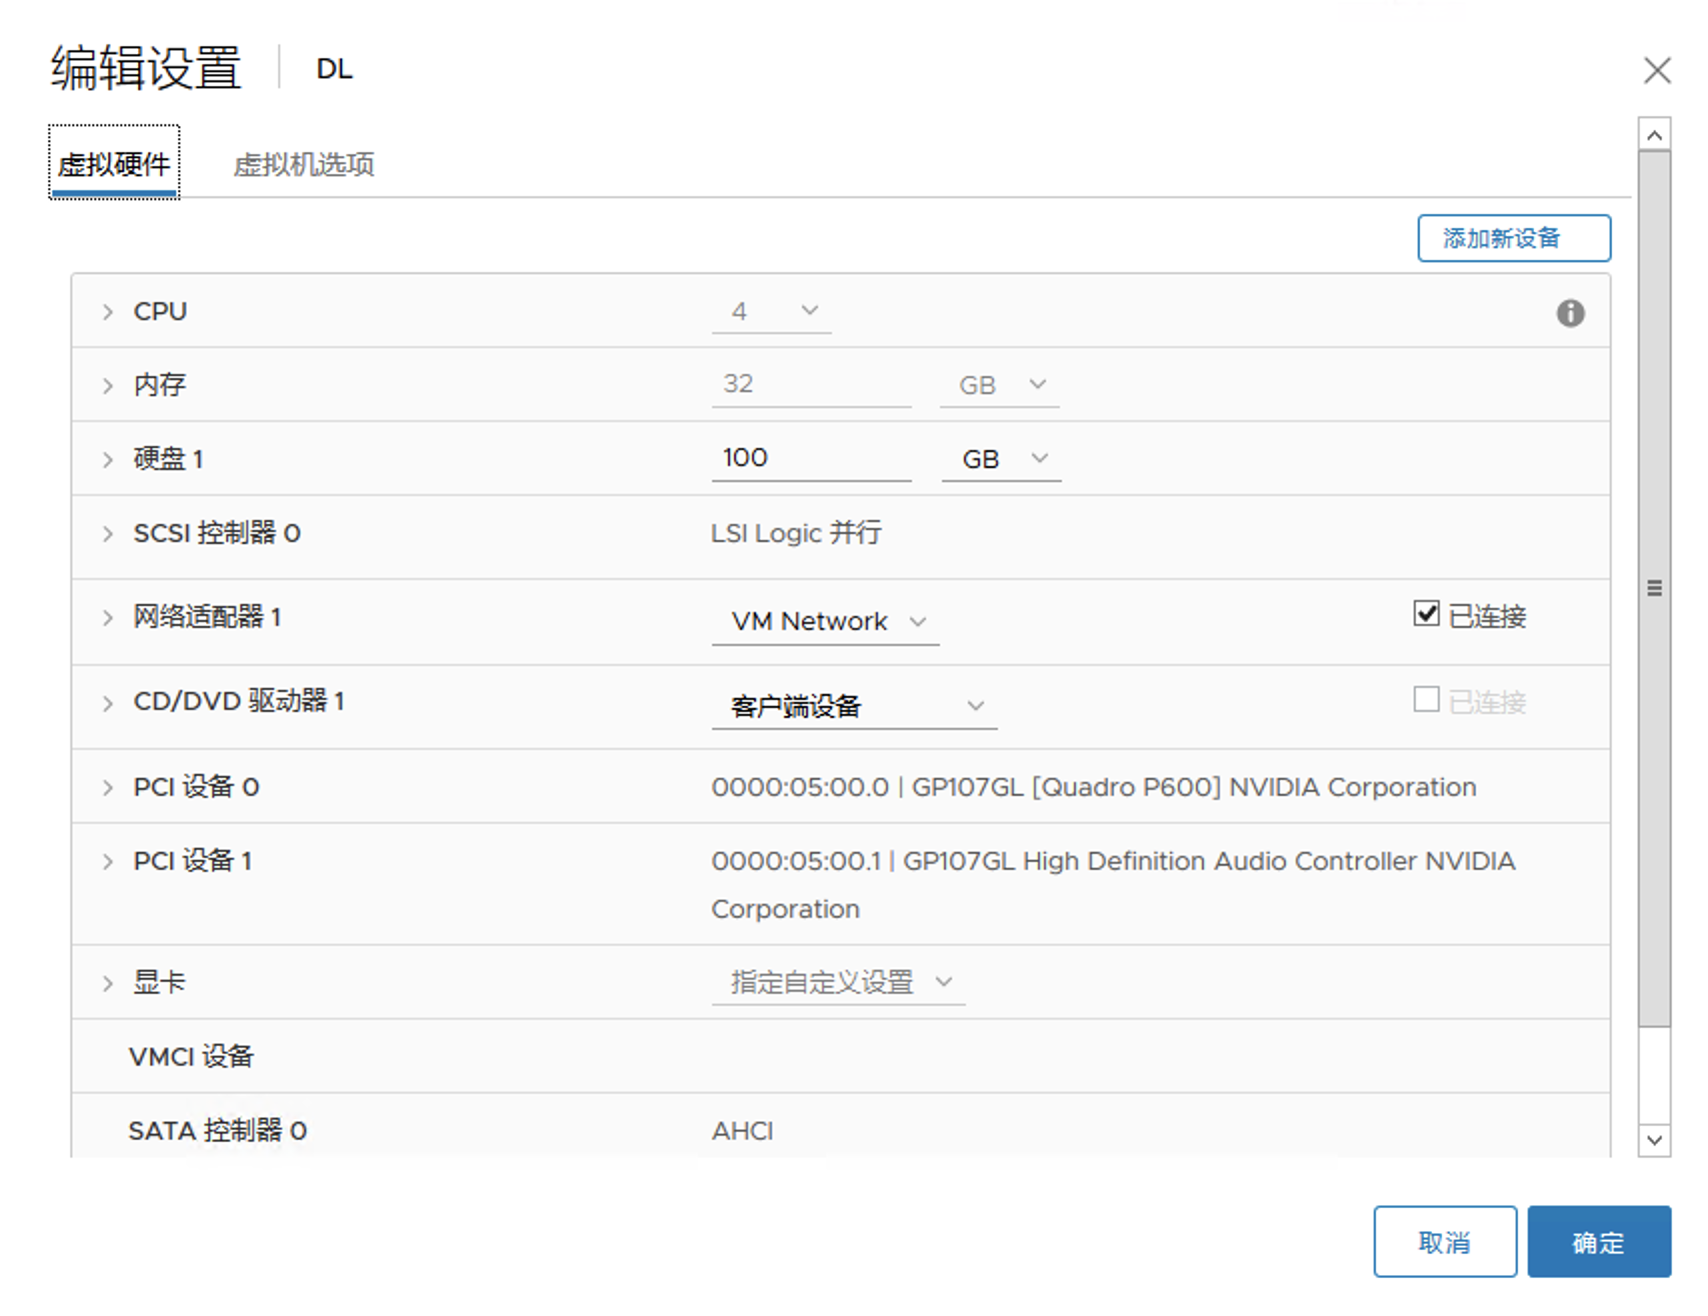Click the scrollbar up arrow
1708x1316 pixels.
(1654, 135)
